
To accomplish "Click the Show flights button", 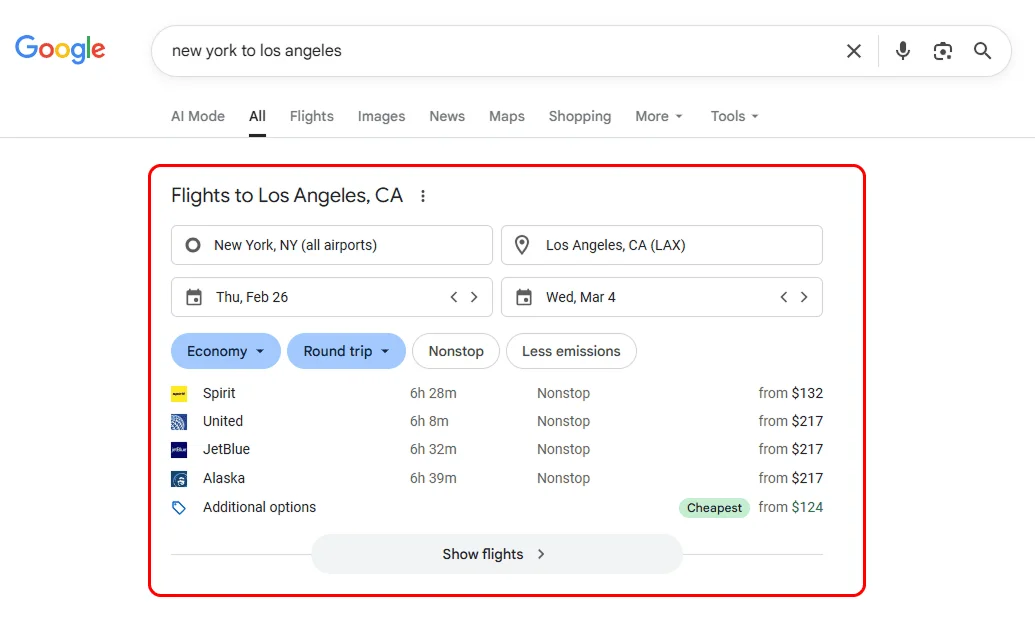I will [x=496, y=553].
